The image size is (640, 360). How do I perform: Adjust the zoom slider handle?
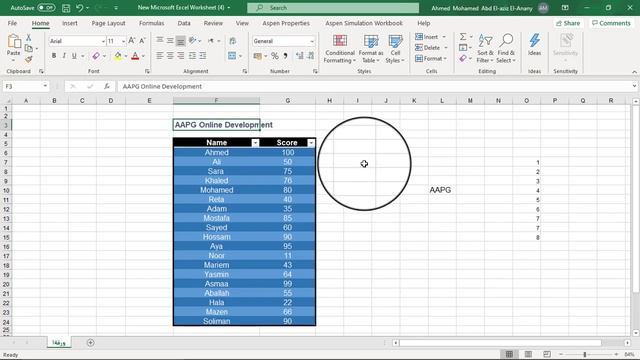coord(584,354)
